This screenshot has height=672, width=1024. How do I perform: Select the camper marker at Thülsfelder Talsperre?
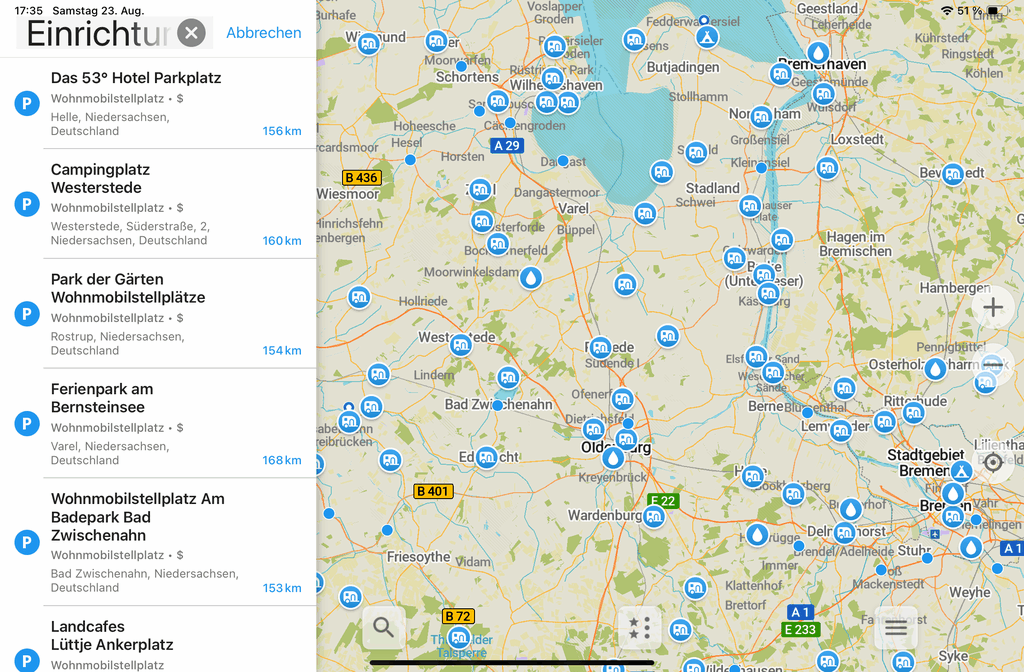pyautogui.click(x=459, y=637)
